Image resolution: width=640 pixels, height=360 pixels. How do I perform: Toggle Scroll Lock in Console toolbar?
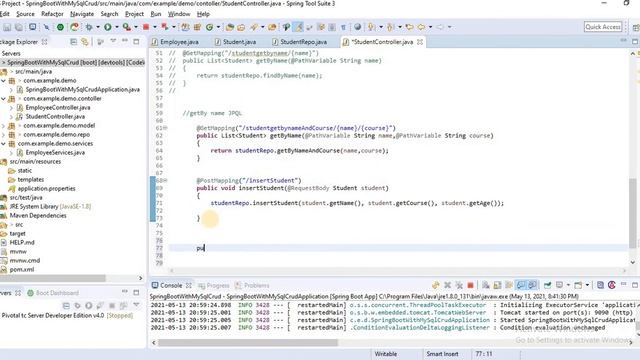point(497,285)
